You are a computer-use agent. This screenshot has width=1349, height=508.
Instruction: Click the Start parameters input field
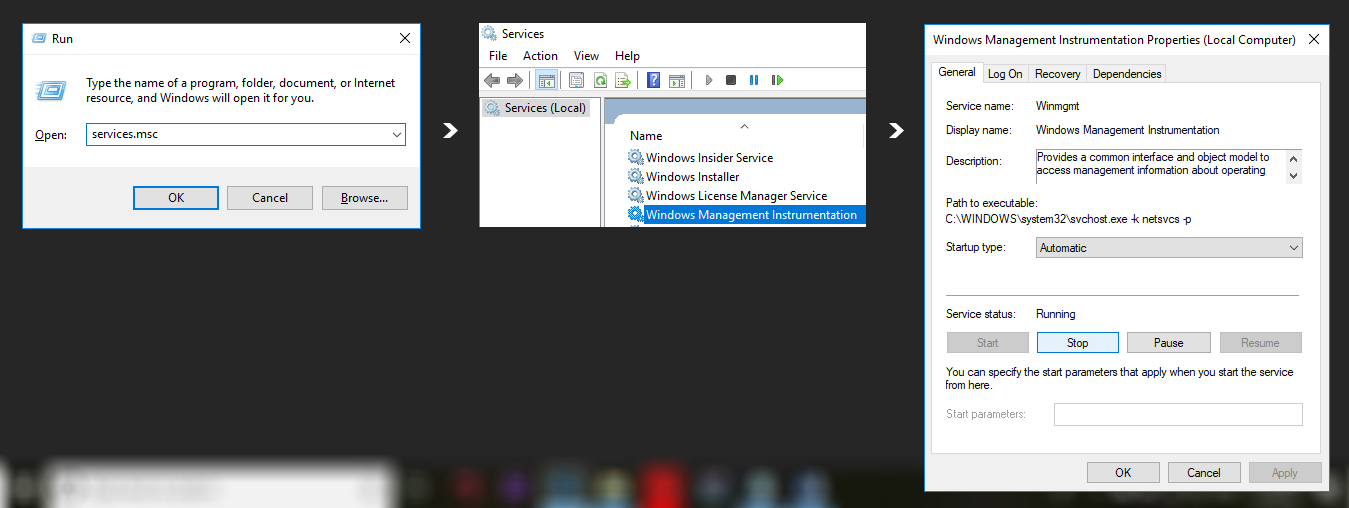click(1178, 414)
